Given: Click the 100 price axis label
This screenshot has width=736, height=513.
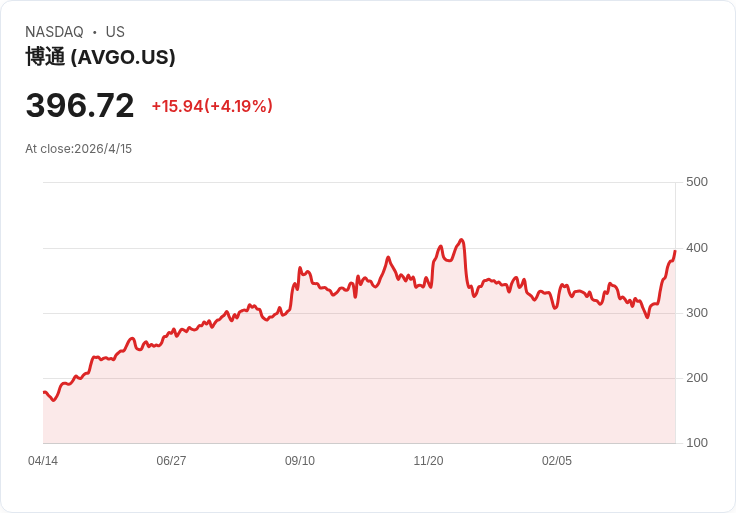Looking at the screenshot, I should pyautogui.click(x=697, y=443).
